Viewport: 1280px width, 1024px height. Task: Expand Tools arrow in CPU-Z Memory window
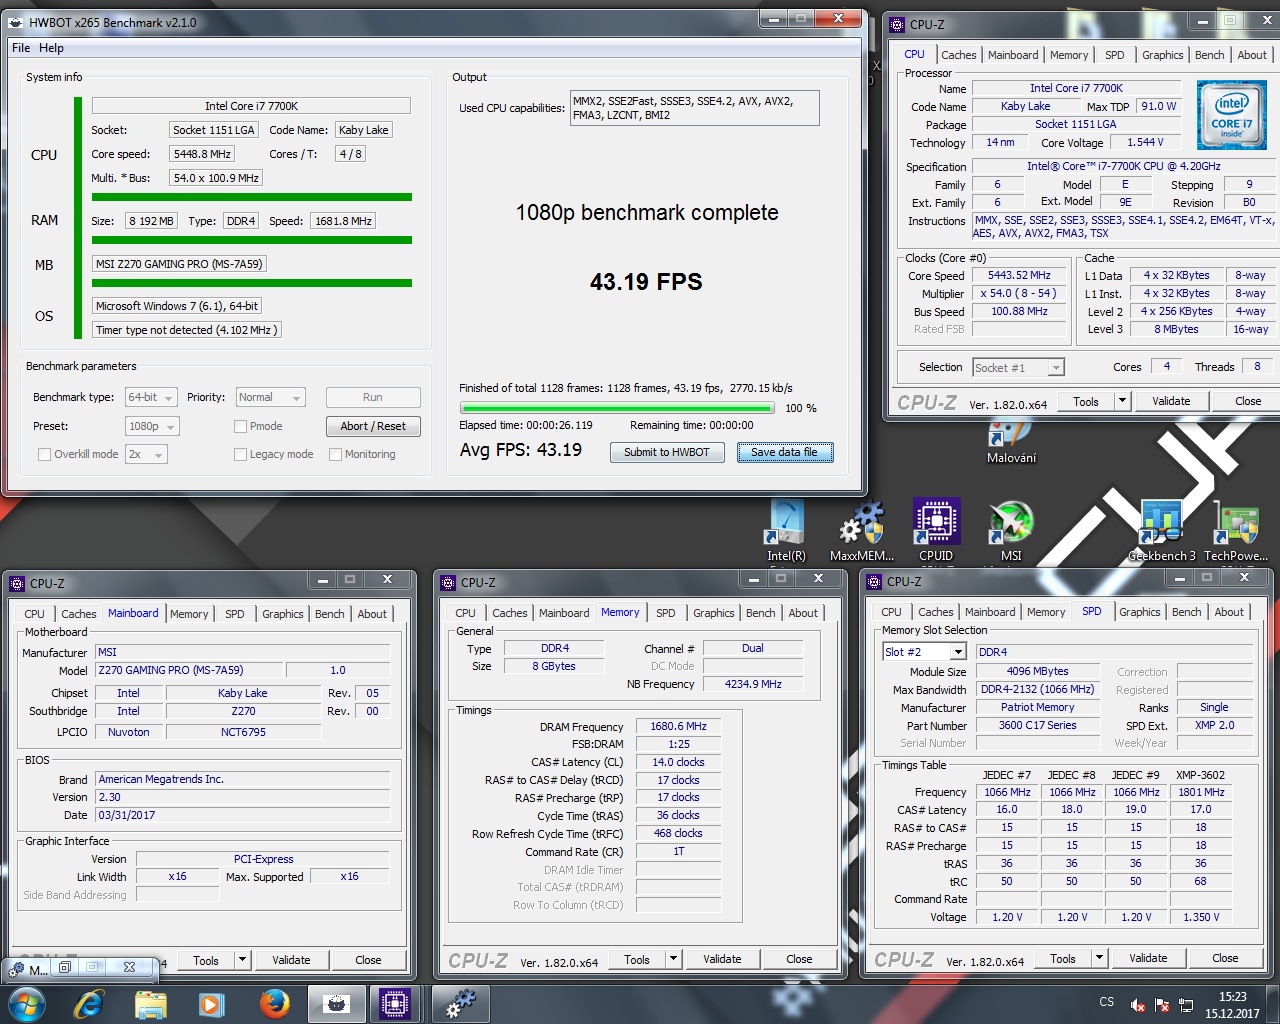click(x=674, y=959)
